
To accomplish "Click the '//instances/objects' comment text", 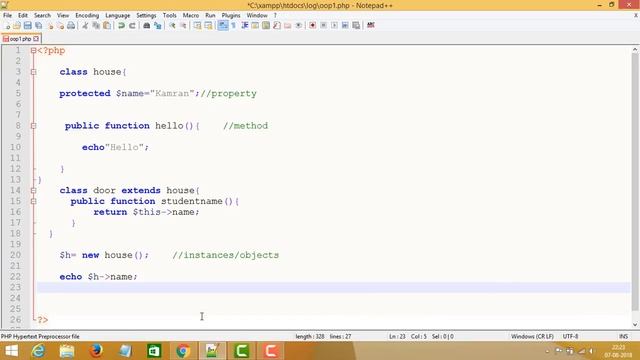I will (226, 255).
